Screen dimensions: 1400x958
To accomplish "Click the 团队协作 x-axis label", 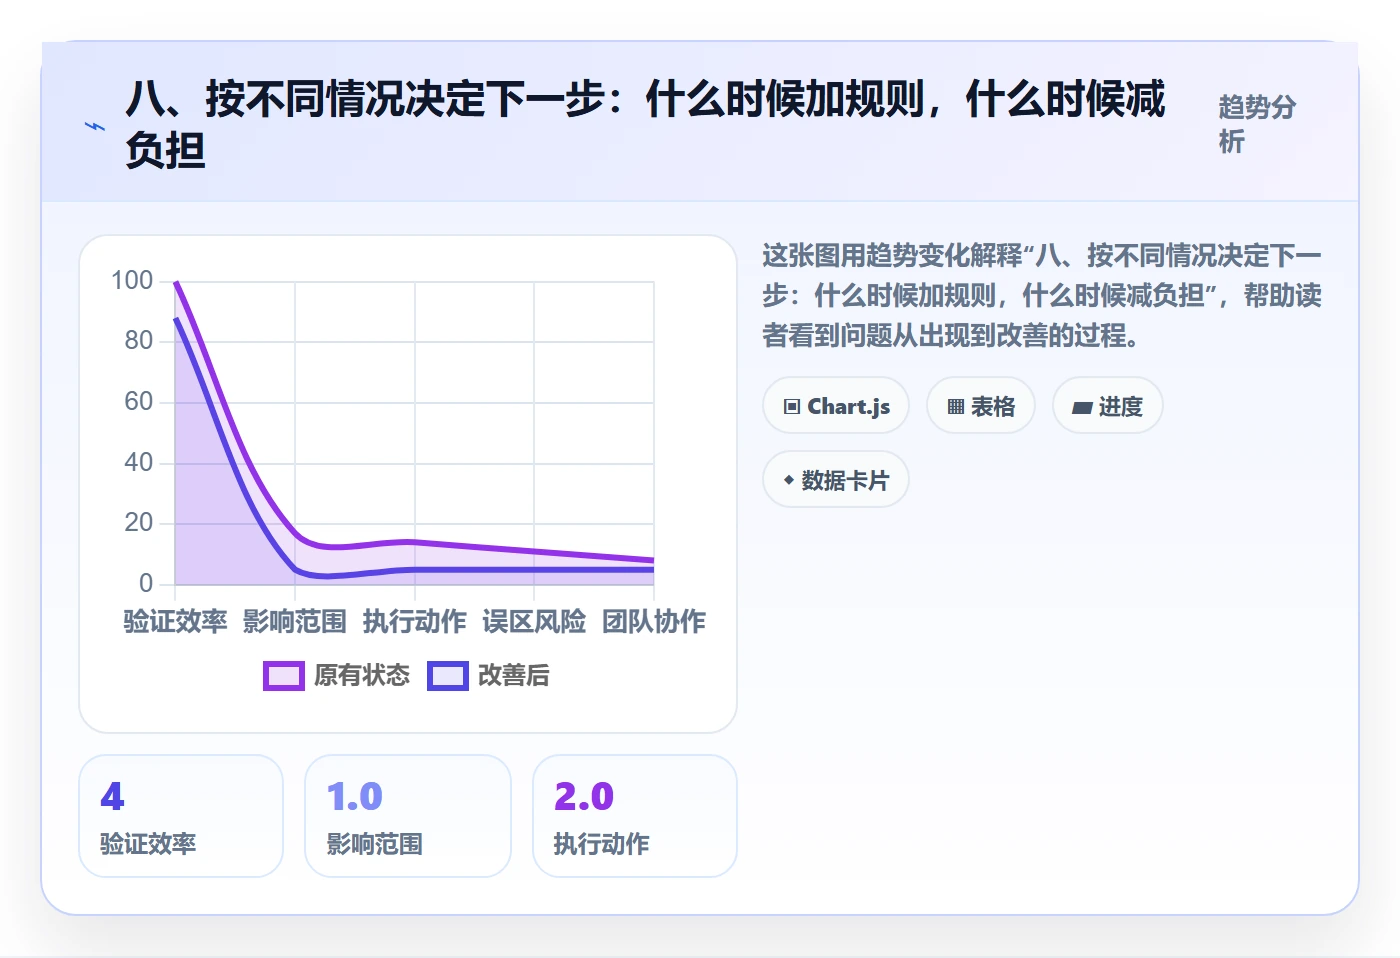I will [x=654, y=622].
